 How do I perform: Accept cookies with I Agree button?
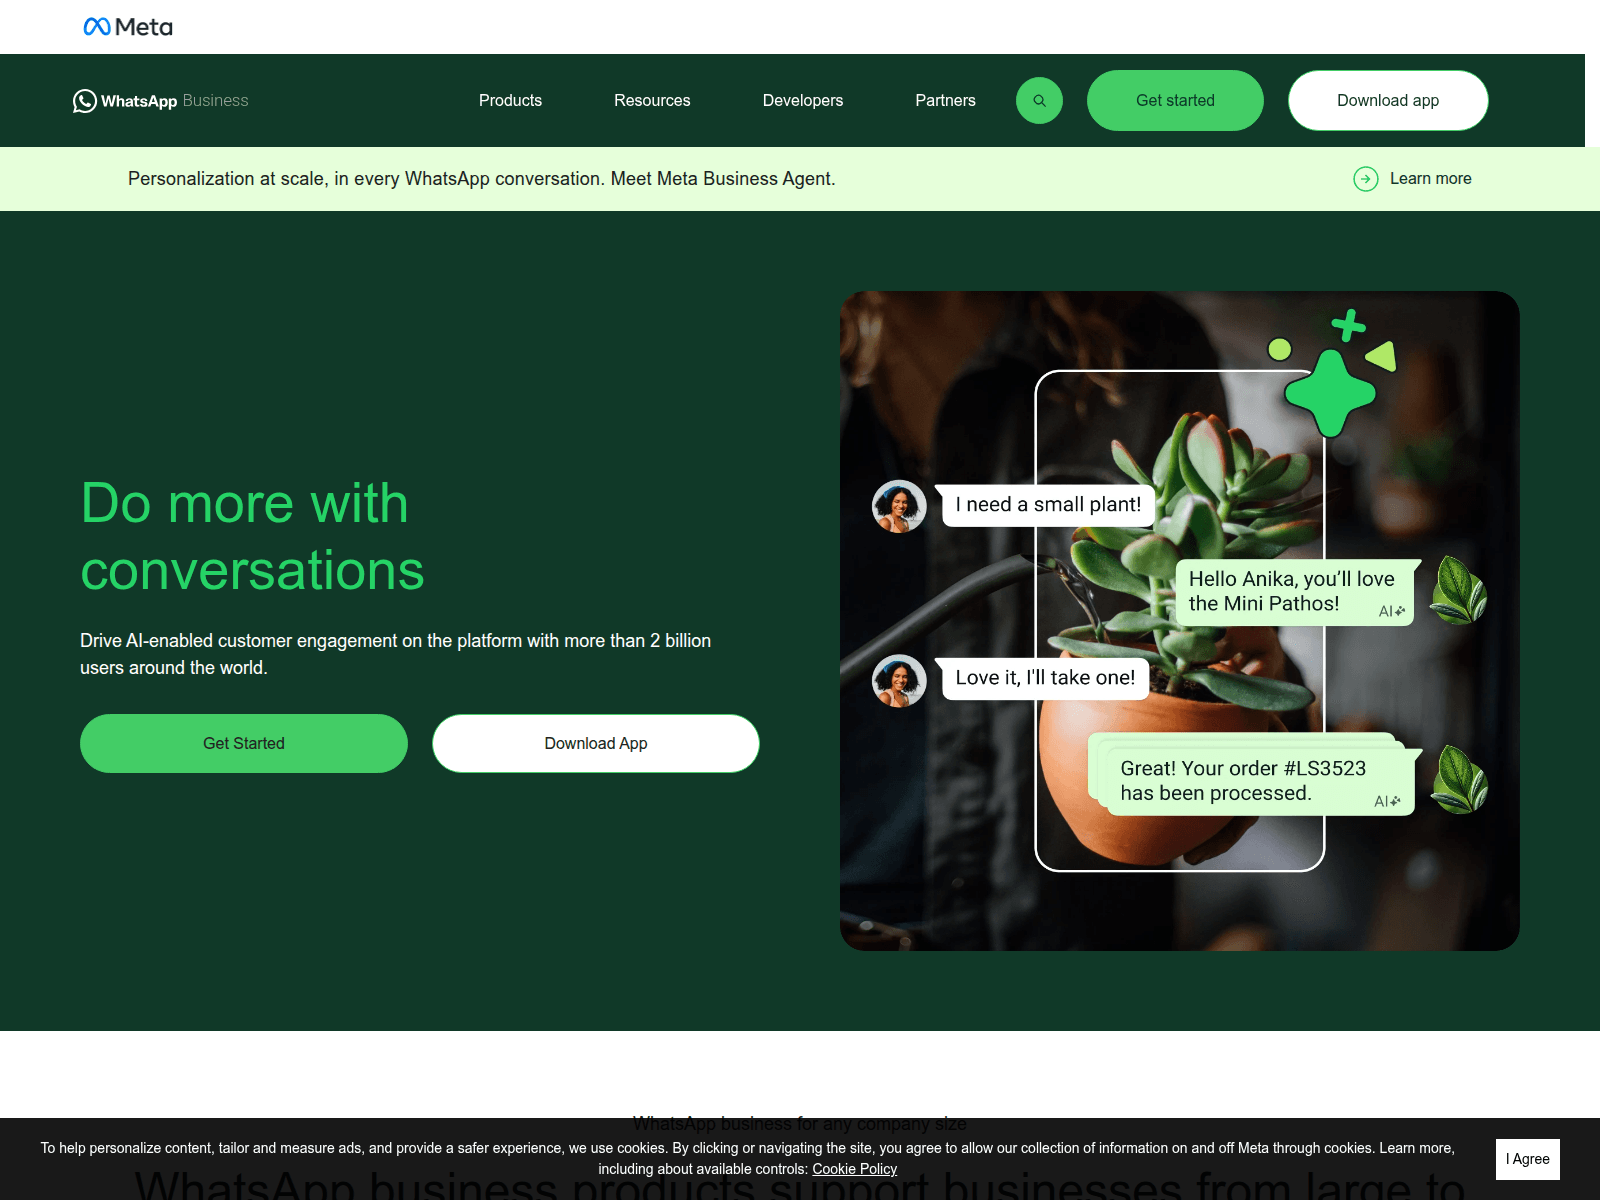coord(1527,1159)
